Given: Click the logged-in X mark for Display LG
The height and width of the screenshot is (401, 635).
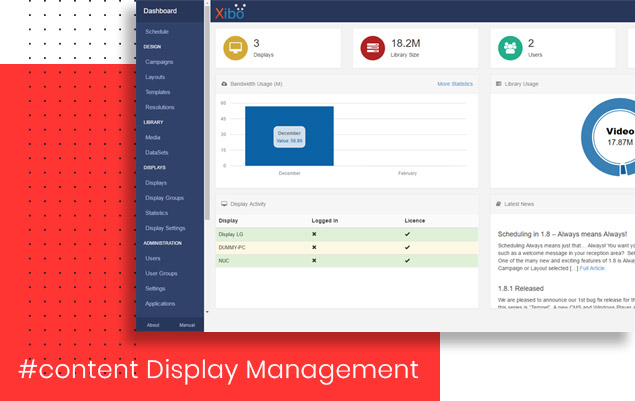Looking at the screenshot, I should point(314,234).
